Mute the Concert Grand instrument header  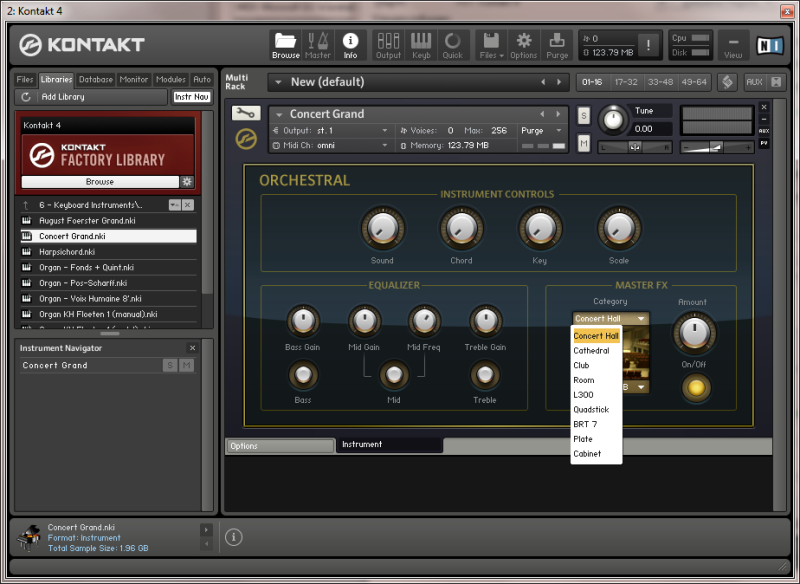point(584,144)
